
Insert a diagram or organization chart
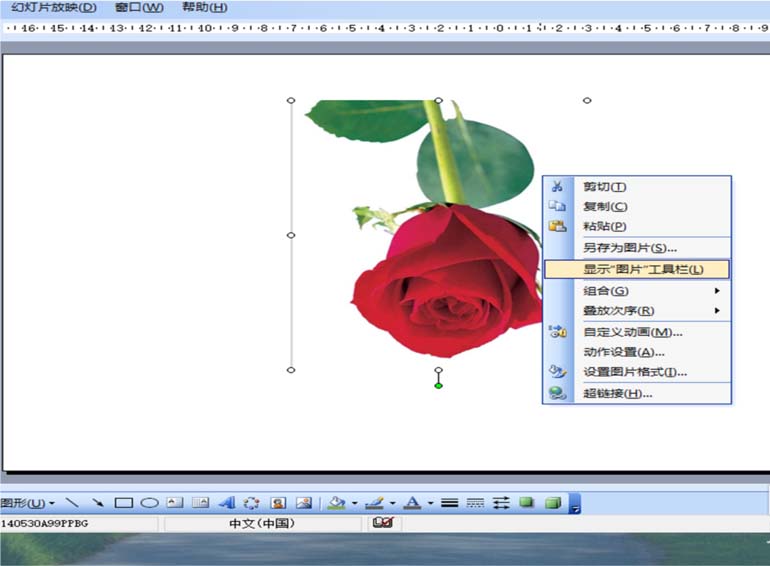(251, 503)
